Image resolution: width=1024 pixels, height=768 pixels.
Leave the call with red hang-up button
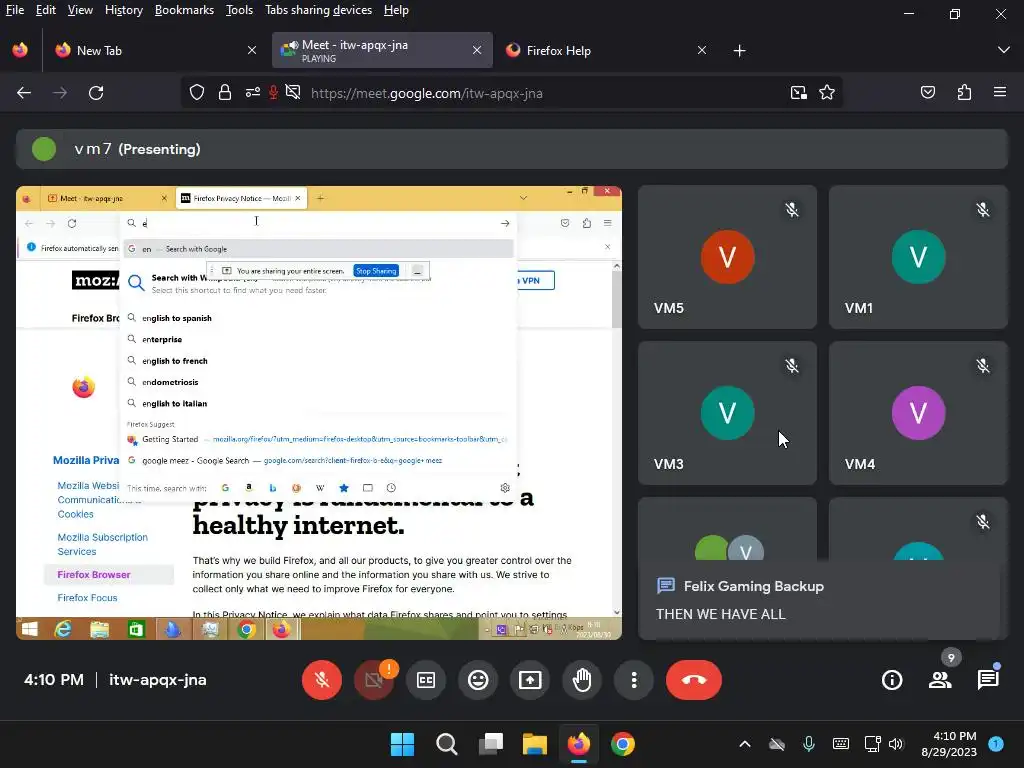click(694, 680)
